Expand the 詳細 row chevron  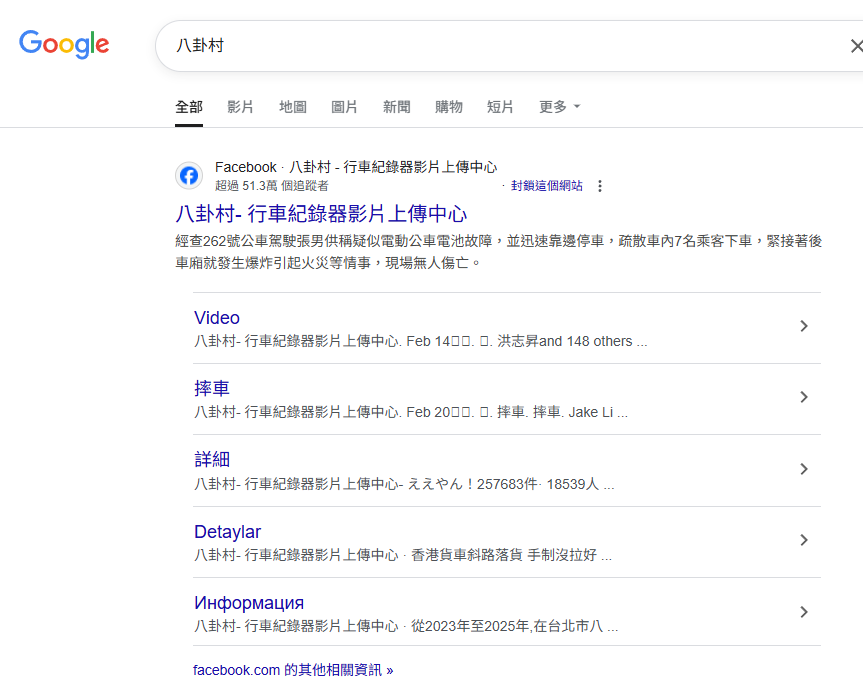pyautogui.click(x=804, y=469)
